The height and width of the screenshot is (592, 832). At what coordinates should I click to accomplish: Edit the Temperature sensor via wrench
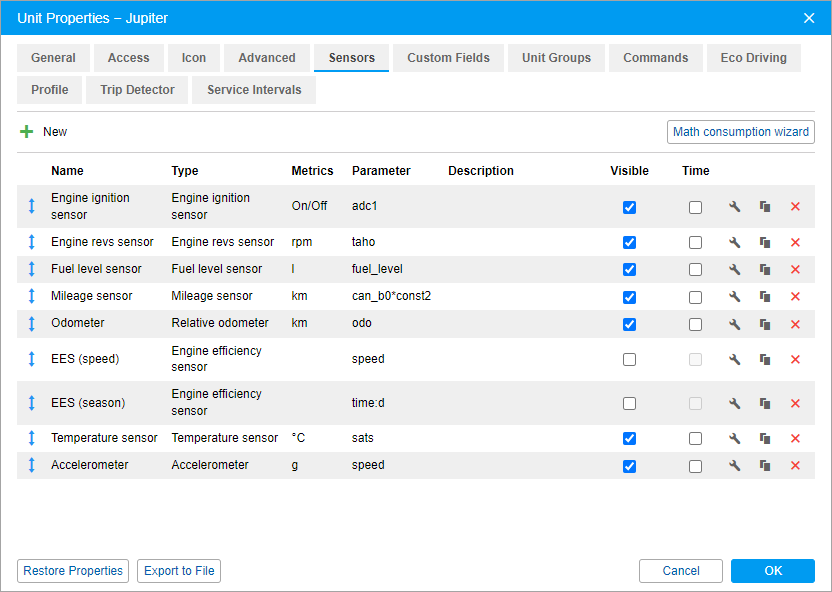(734, 439)
